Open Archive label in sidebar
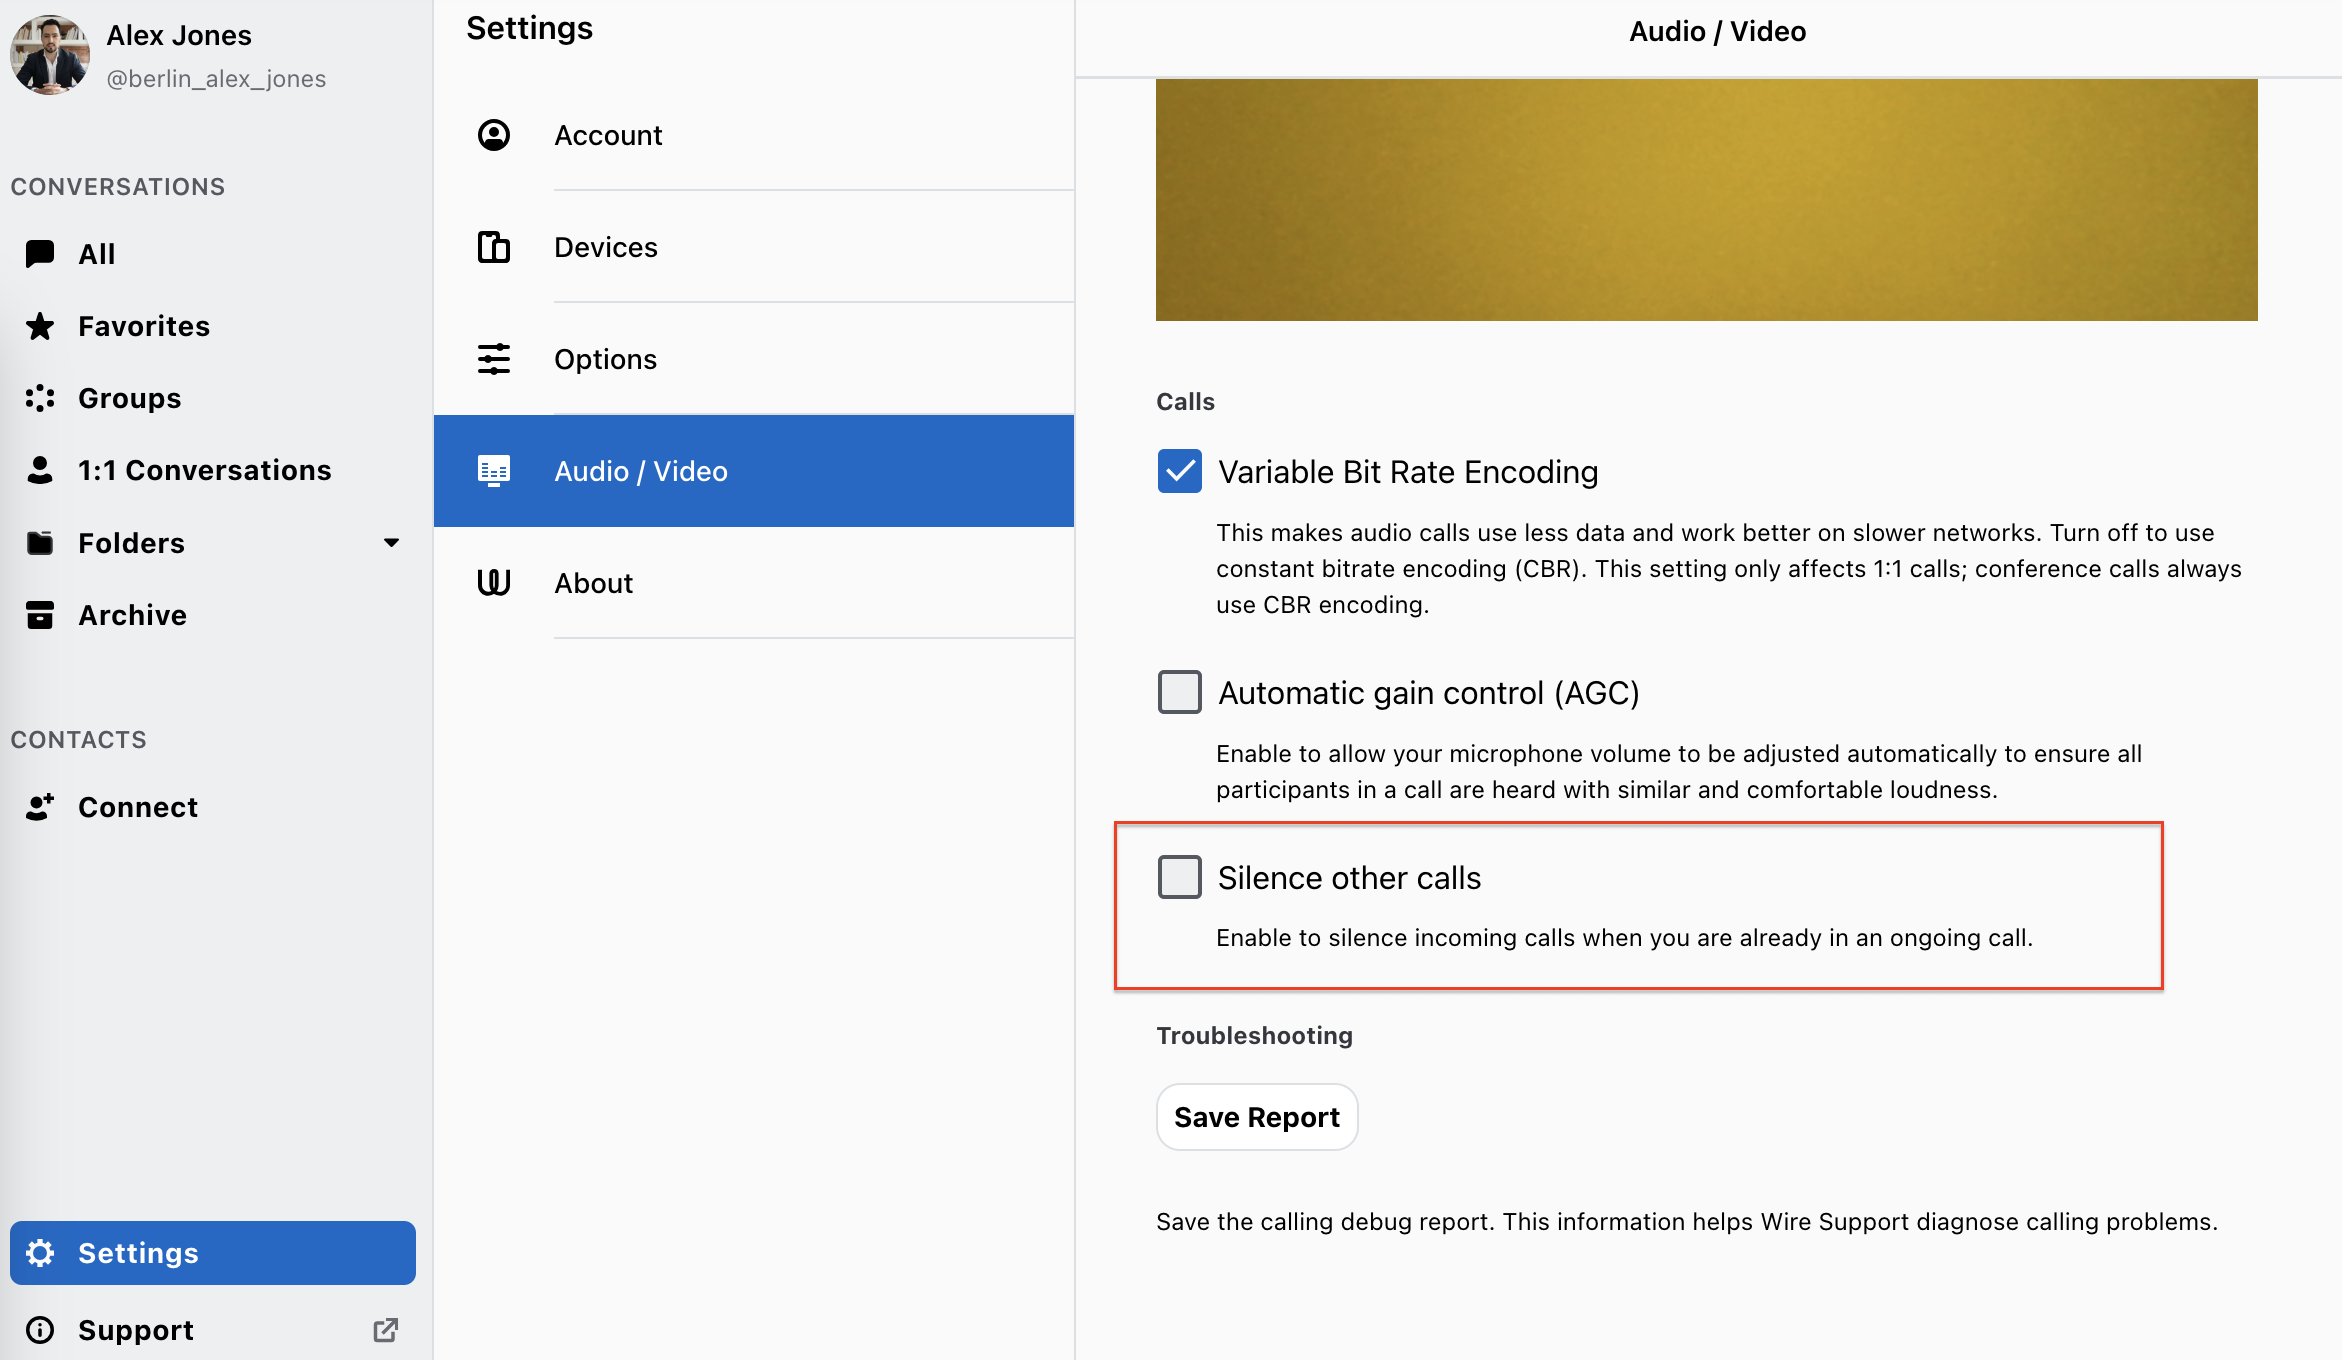Screen dimensions: 2342x1360 pos(133,615)
